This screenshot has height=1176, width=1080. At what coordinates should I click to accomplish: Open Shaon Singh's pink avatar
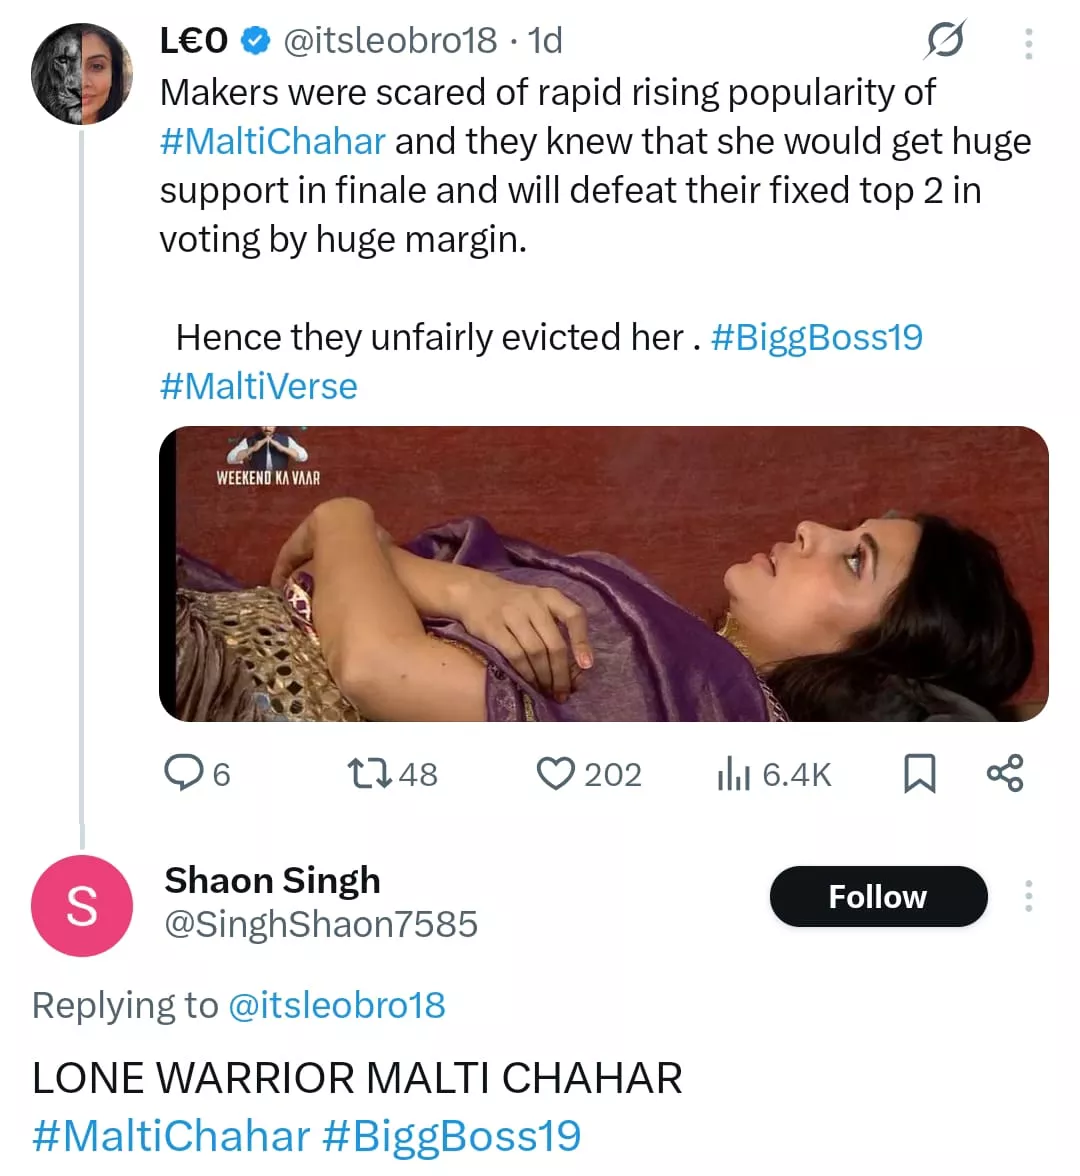pos(82,906)
